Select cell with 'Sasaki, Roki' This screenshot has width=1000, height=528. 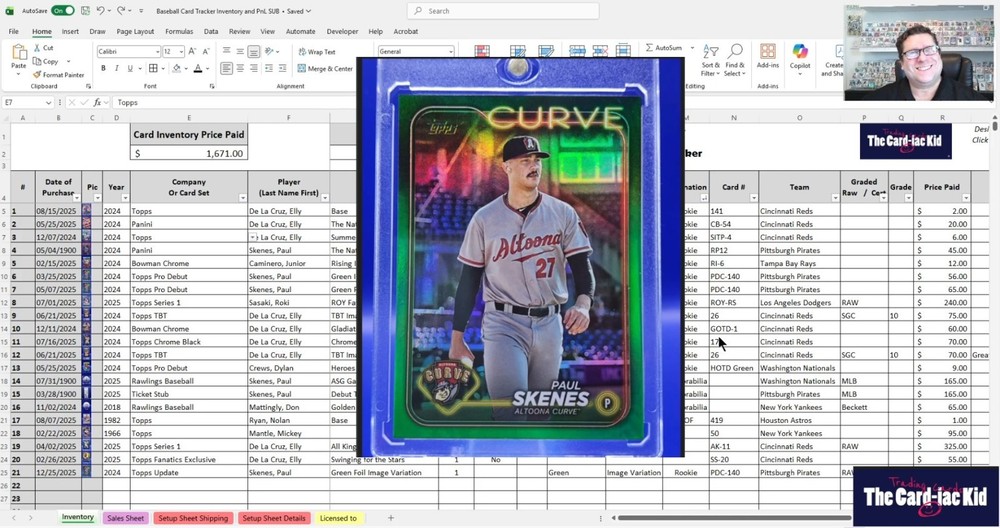point(288,302)
